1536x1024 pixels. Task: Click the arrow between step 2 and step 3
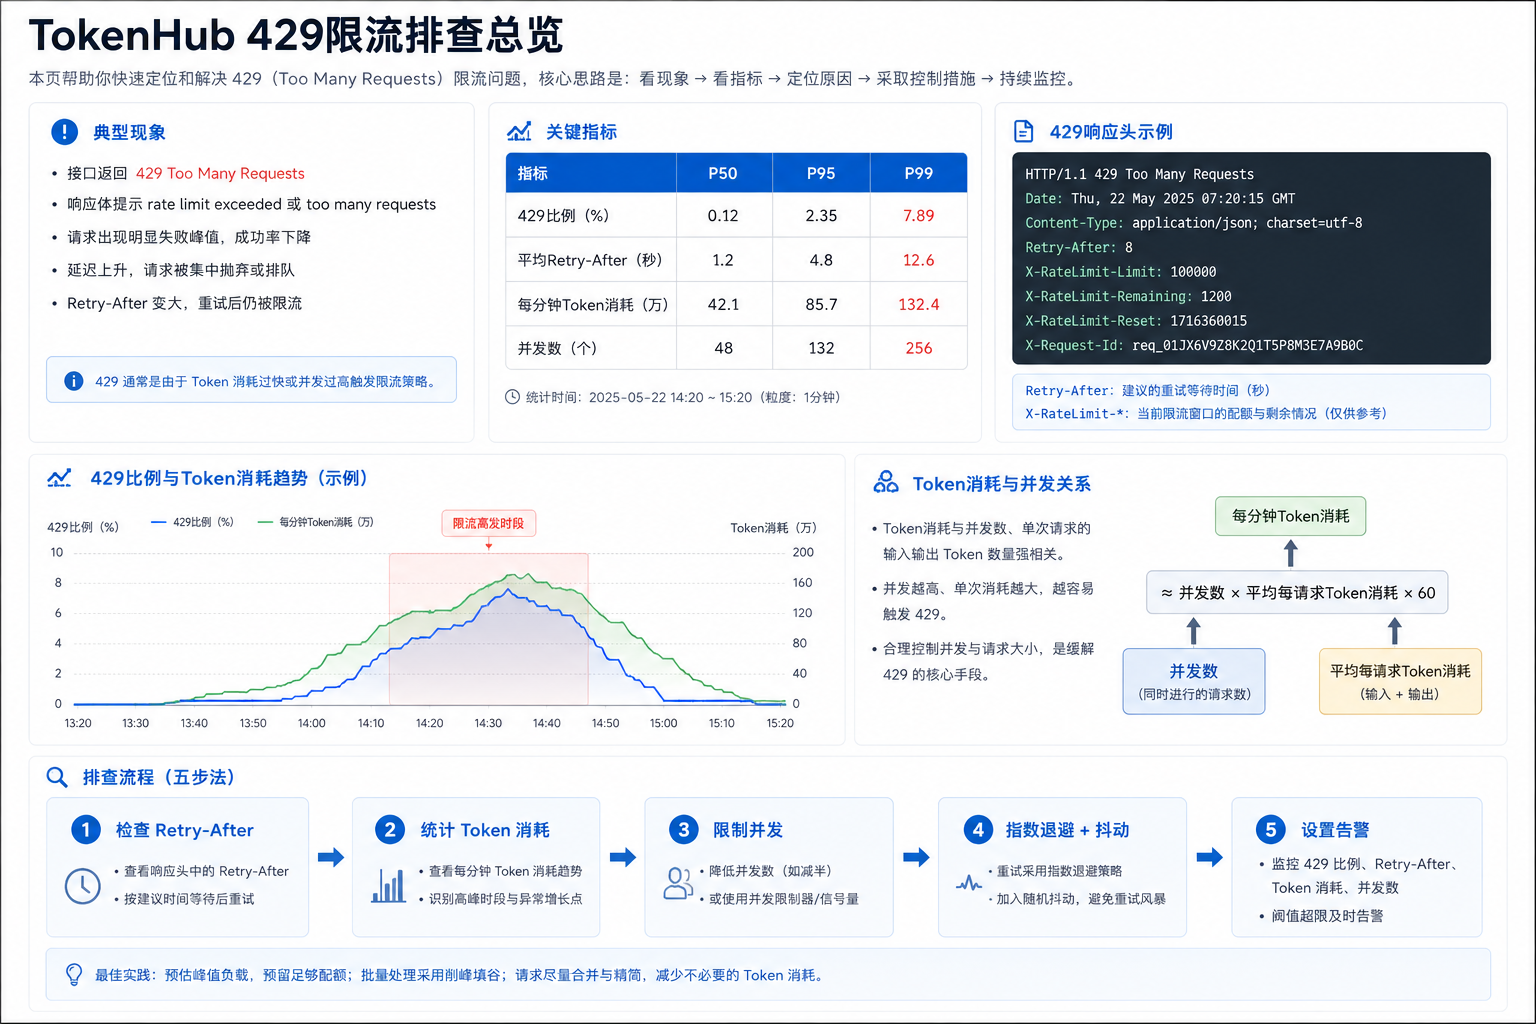click(x=623, y=857)
